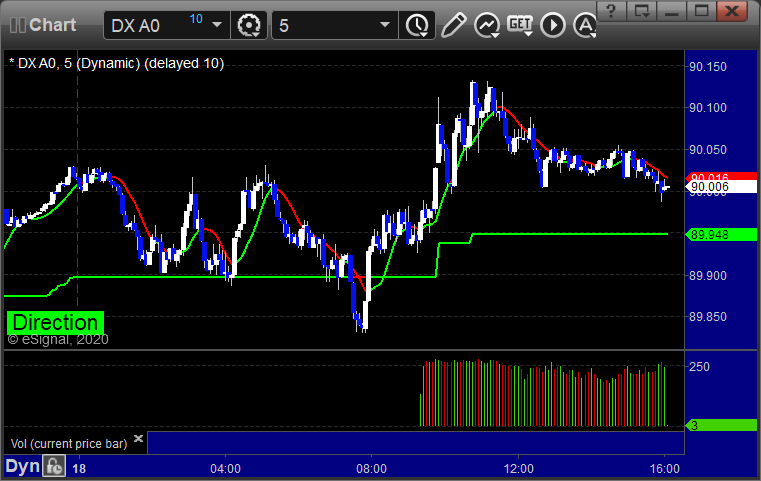Screen dimensions: 761x481
Task: Minimize the chart window
Action: coord(671,11)
